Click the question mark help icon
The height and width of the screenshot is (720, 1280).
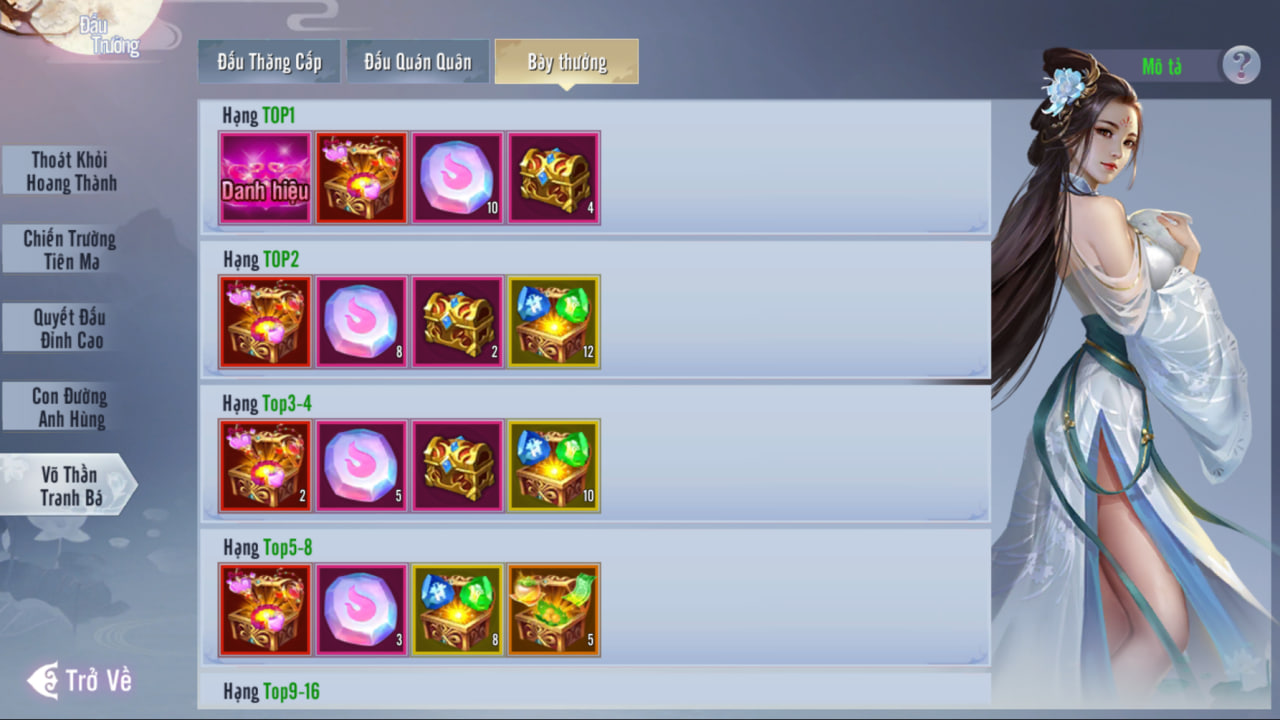pyautogui.click(x=1241, y=65)
